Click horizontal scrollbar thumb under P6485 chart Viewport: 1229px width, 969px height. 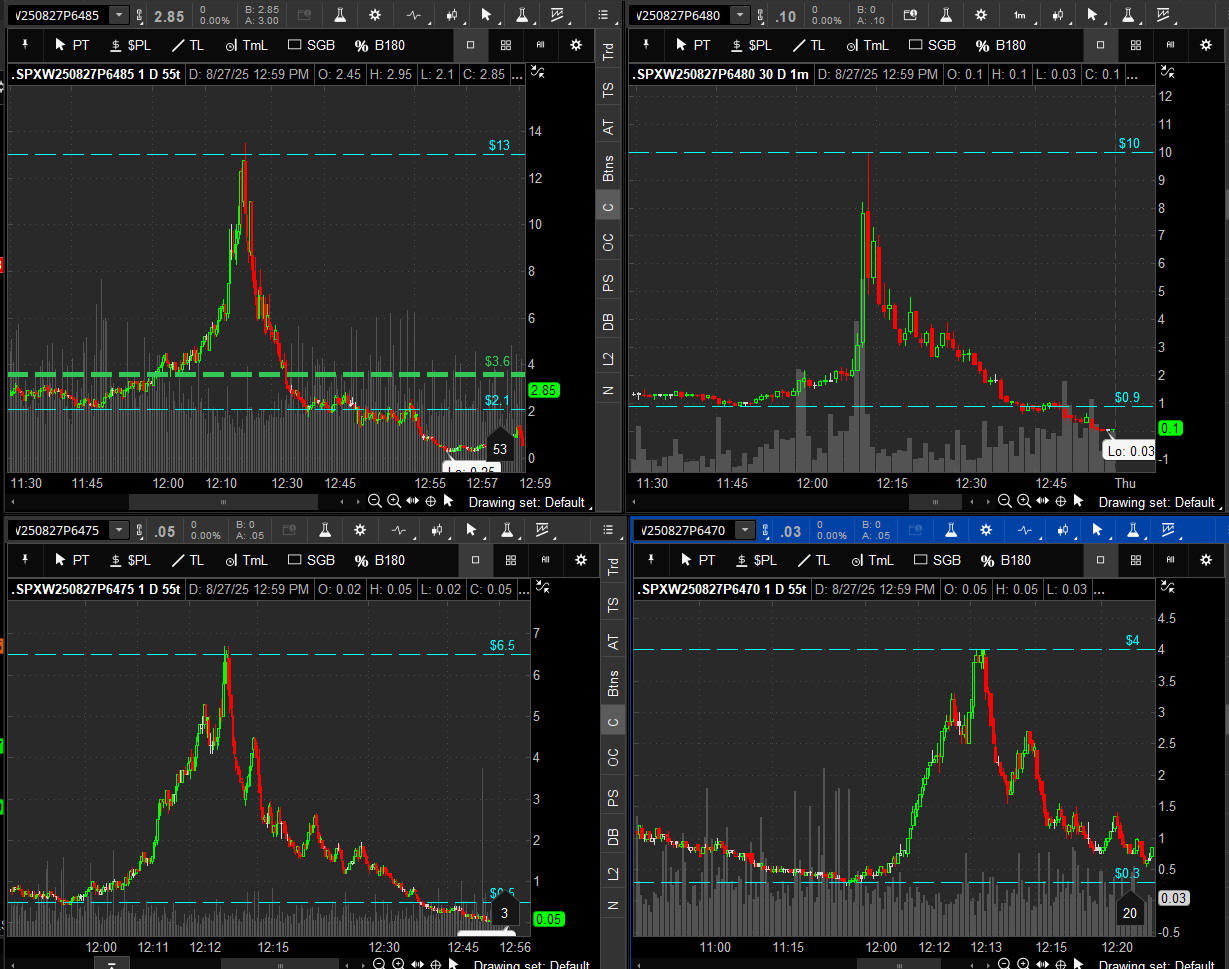click(x=223, y=501)
